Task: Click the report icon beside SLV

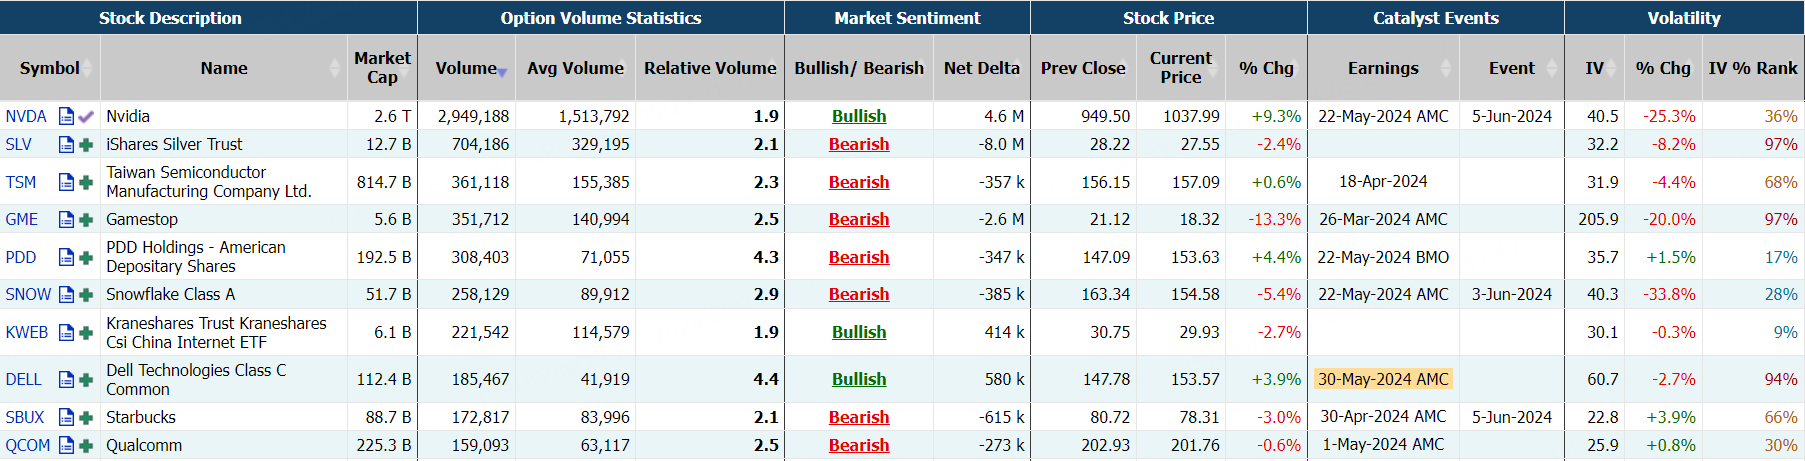Action: 66,144
